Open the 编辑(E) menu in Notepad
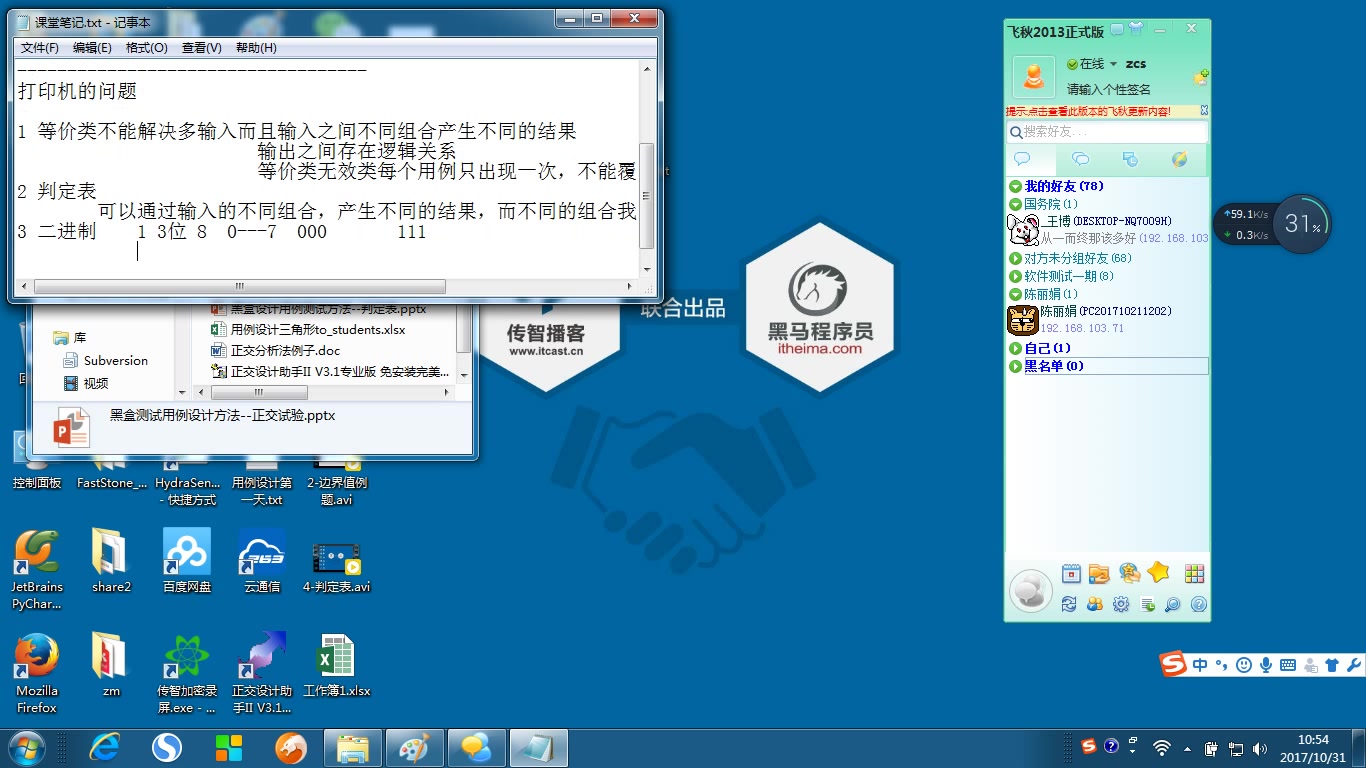 (x=92, y=47)
